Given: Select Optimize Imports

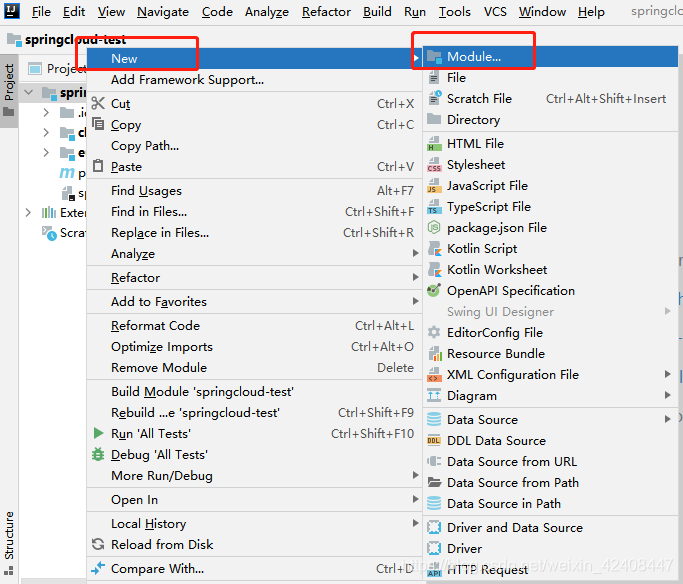Looking at the screenshot, I should (254, 347).
